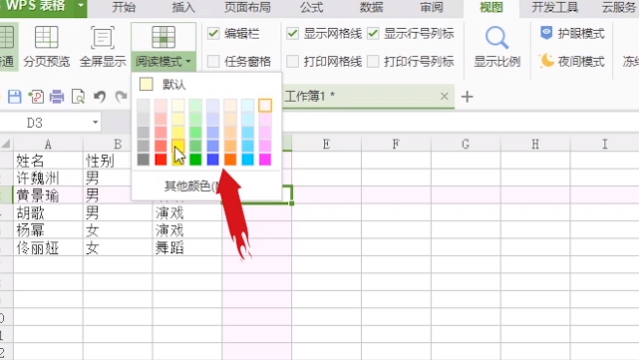Select cell containing 许魏洲
Viewport: 639px width, 360px height.
click(48, 178)
